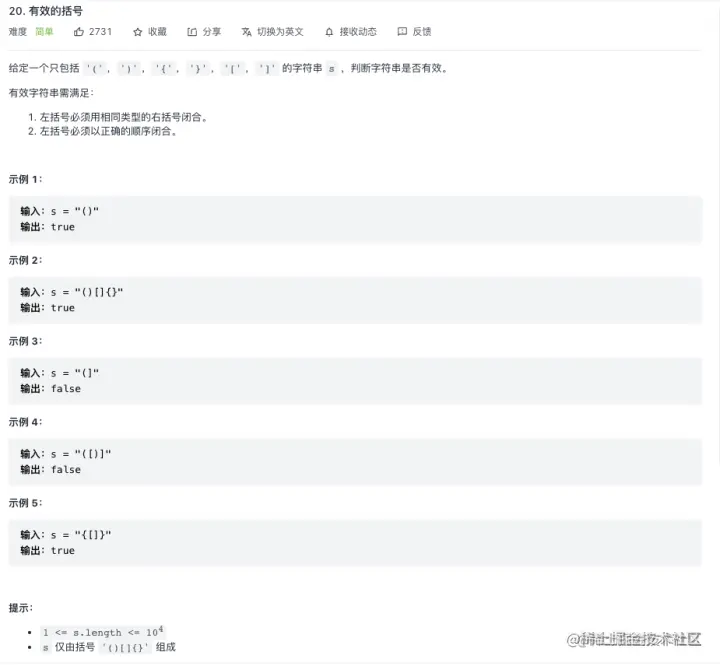This screenshot has width=720, height=666.
Task: Click the share icon
Action: coord(192,32)
